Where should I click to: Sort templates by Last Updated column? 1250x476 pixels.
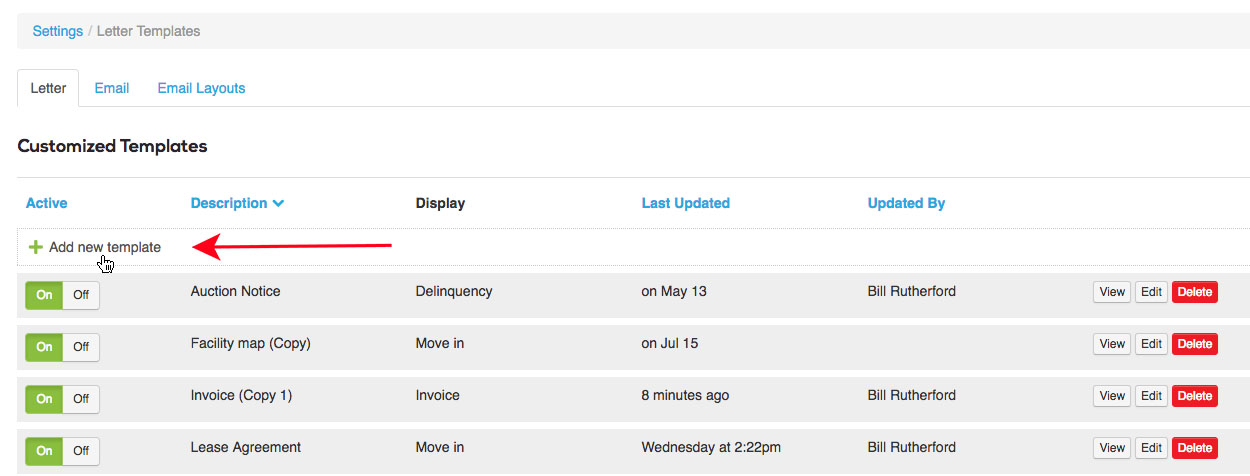(x=685, y=203)
